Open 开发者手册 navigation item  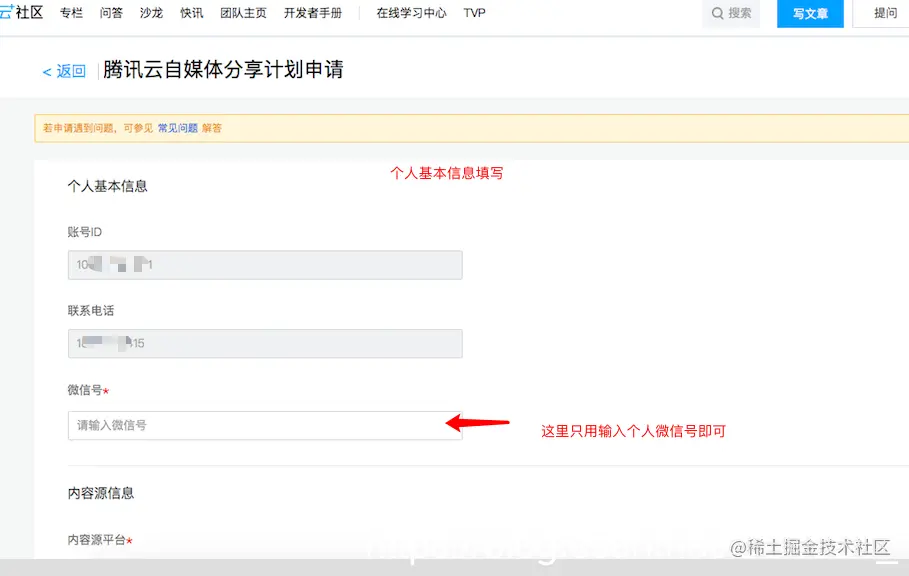(x=313, y=13)
